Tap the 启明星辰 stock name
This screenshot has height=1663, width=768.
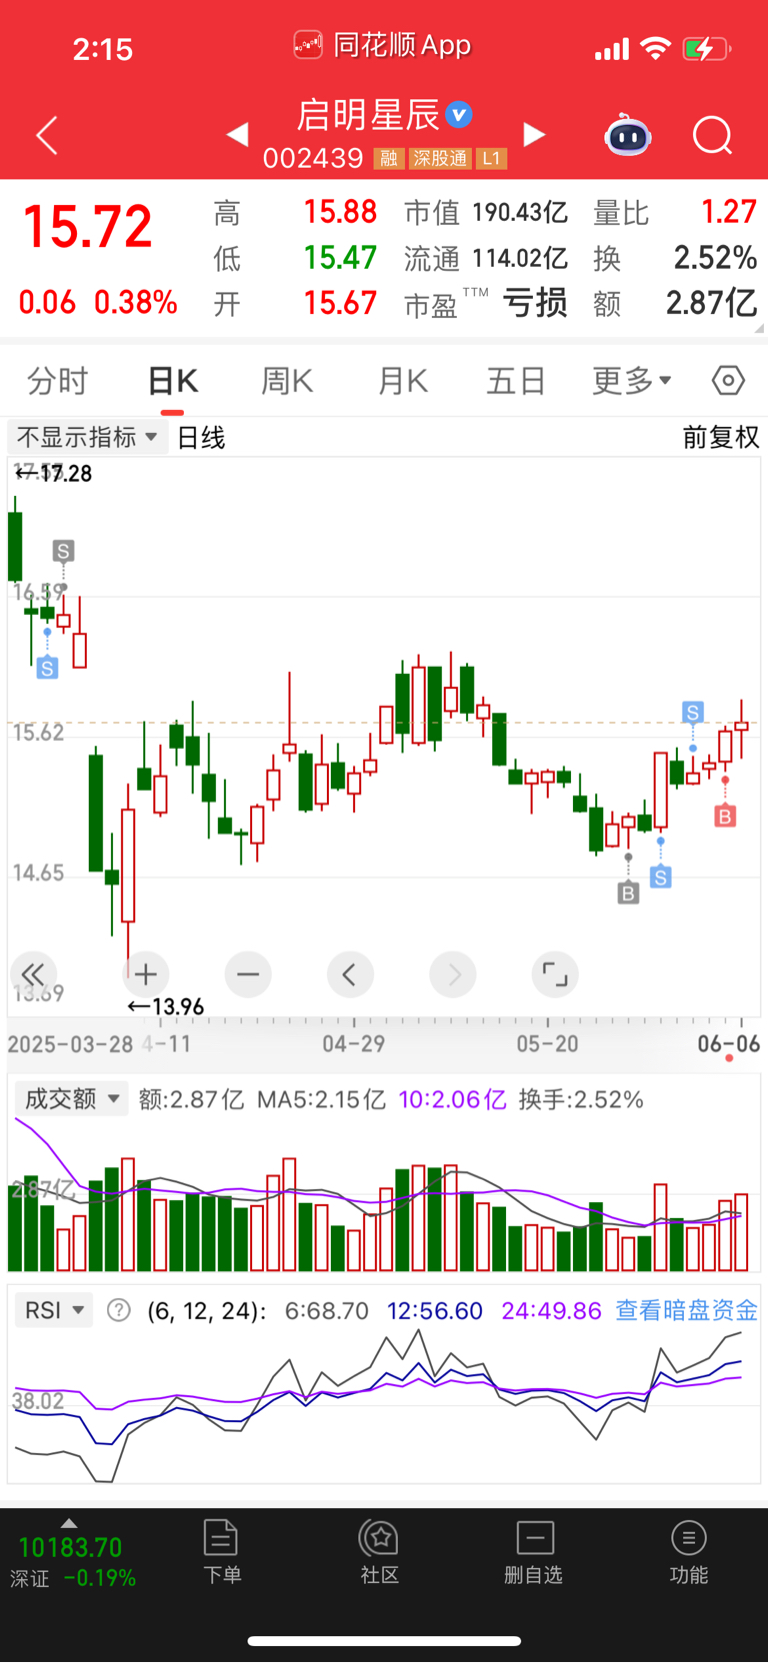point(368,115)
